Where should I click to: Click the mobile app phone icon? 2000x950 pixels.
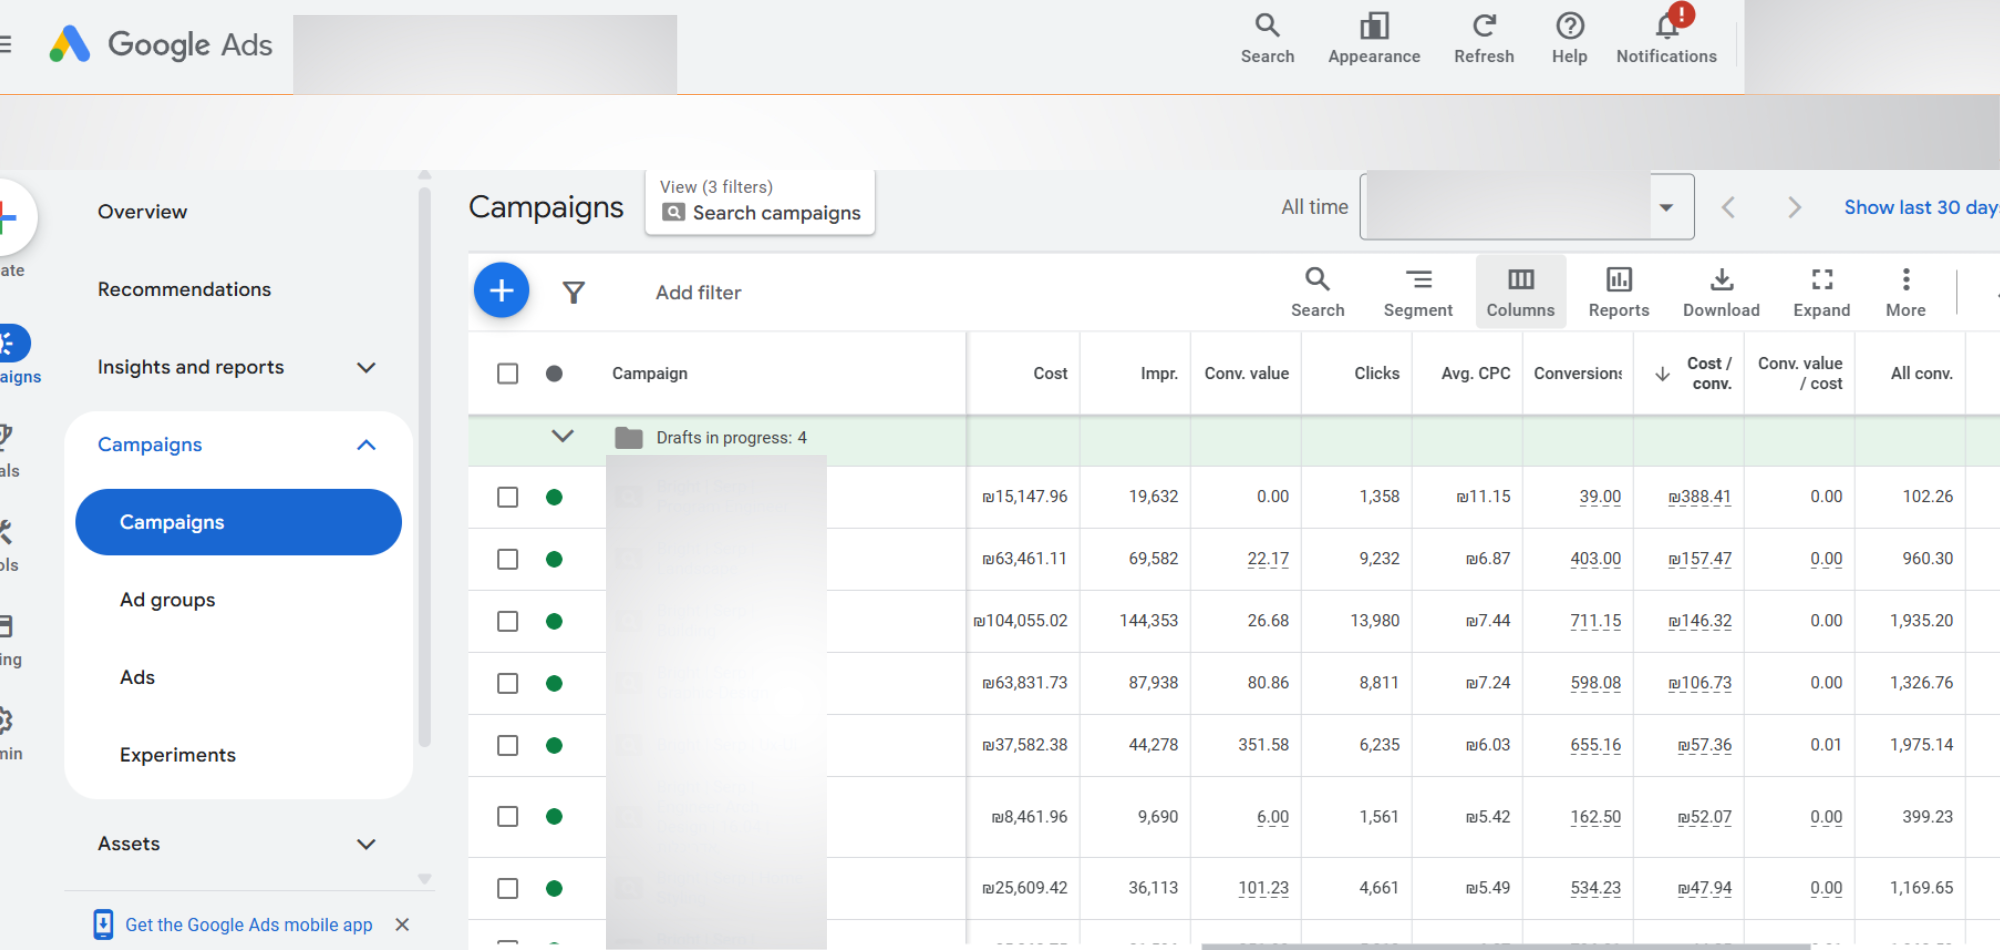click(103, 924)
